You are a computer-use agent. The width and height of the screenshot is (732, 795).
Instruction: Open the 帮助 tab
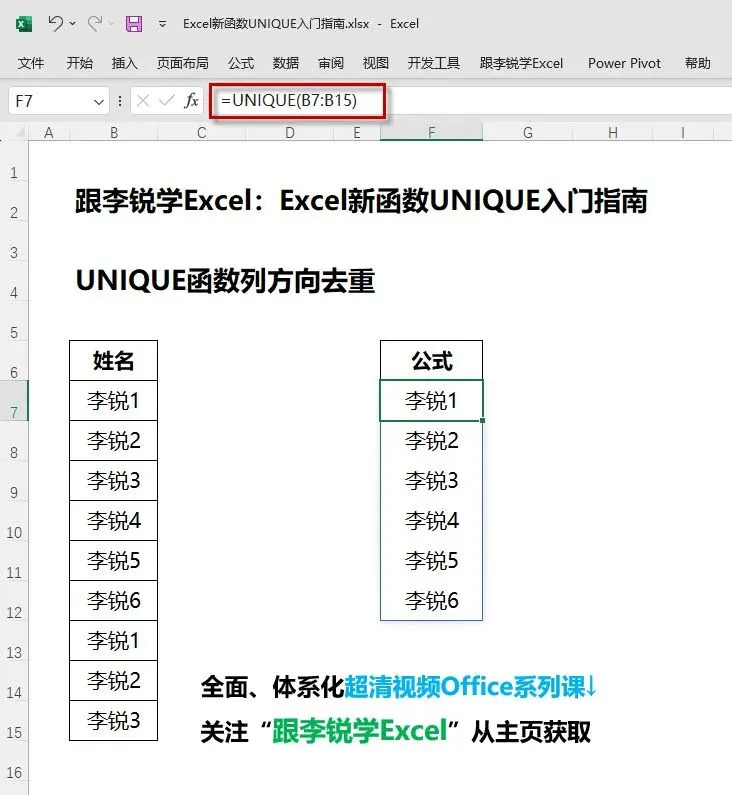(698, 63)
